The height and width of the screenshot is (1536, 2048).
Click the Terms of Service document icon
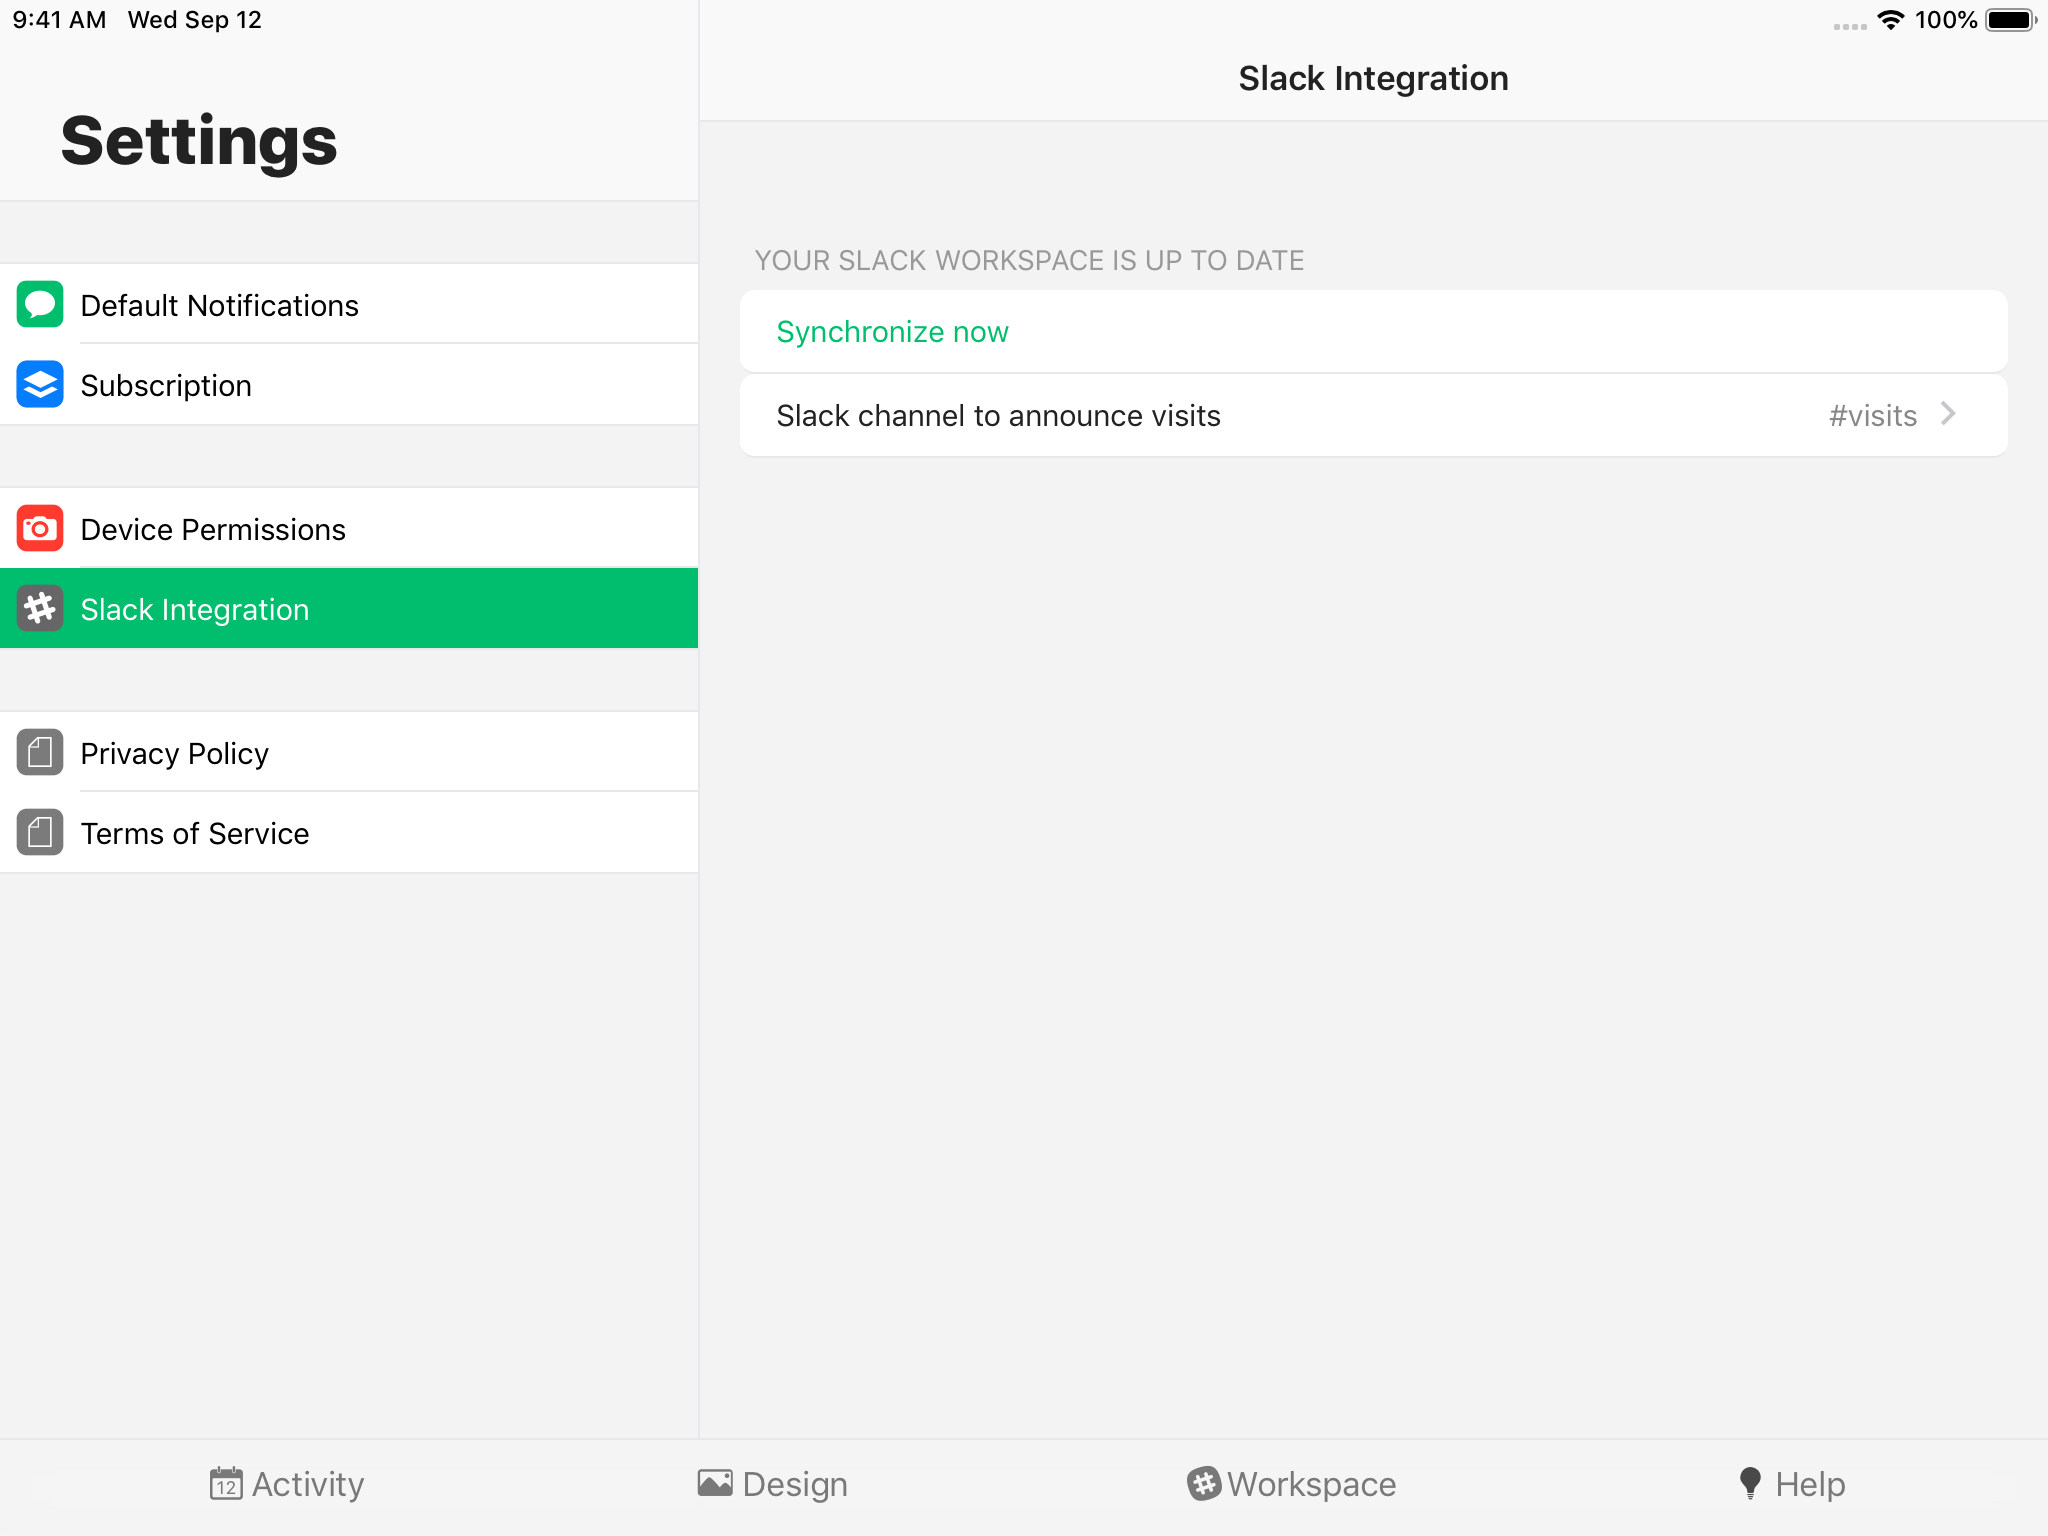[40, 832]
